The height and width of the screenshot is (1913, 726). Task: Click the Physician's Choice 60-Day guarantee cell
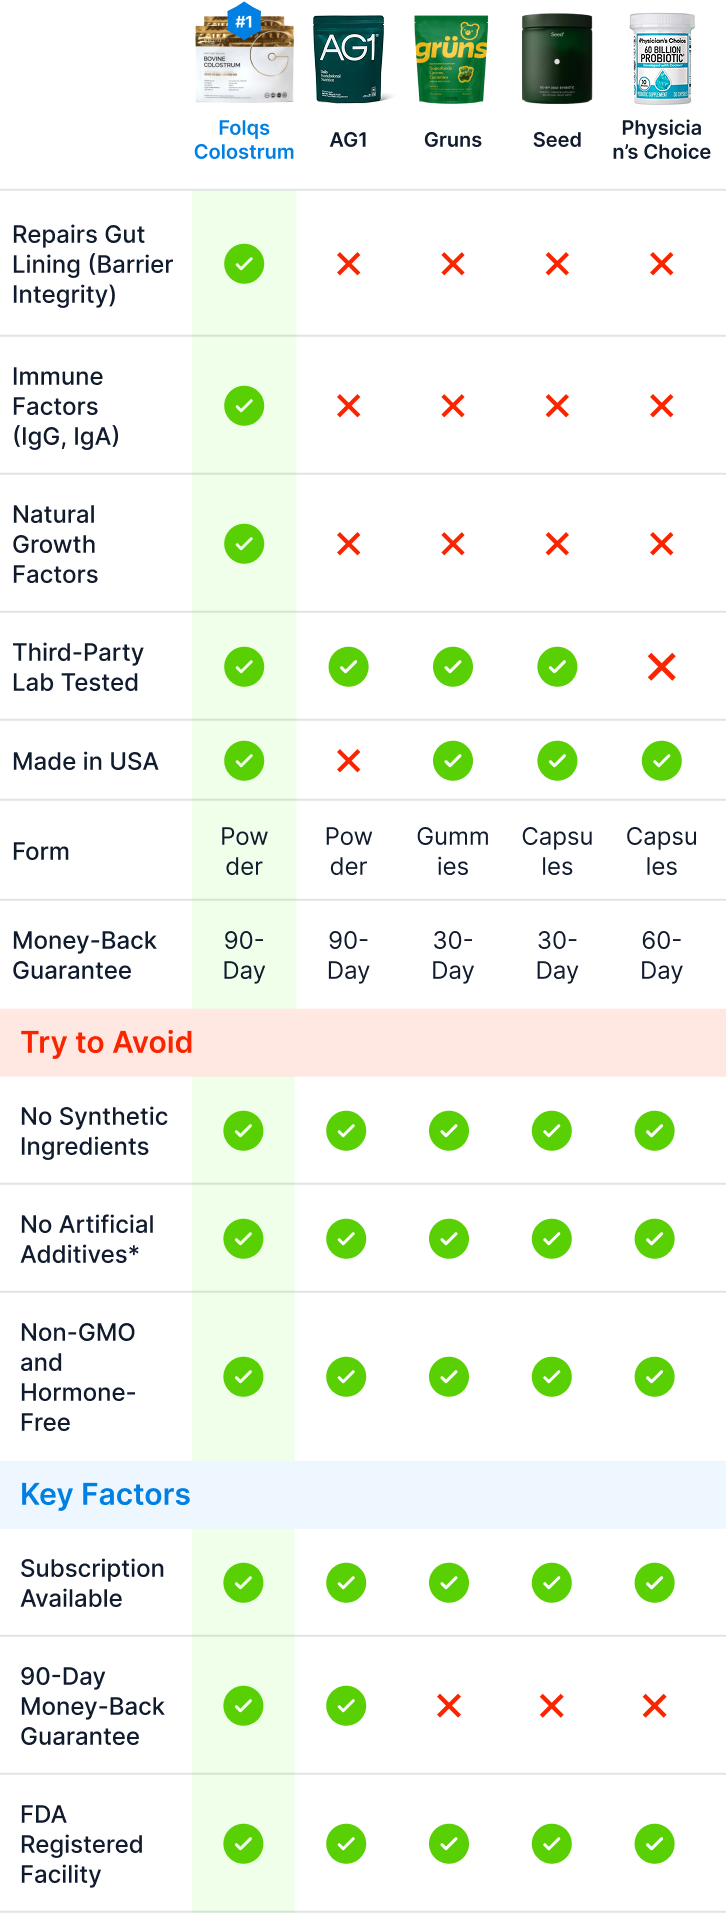coord(662,955)
